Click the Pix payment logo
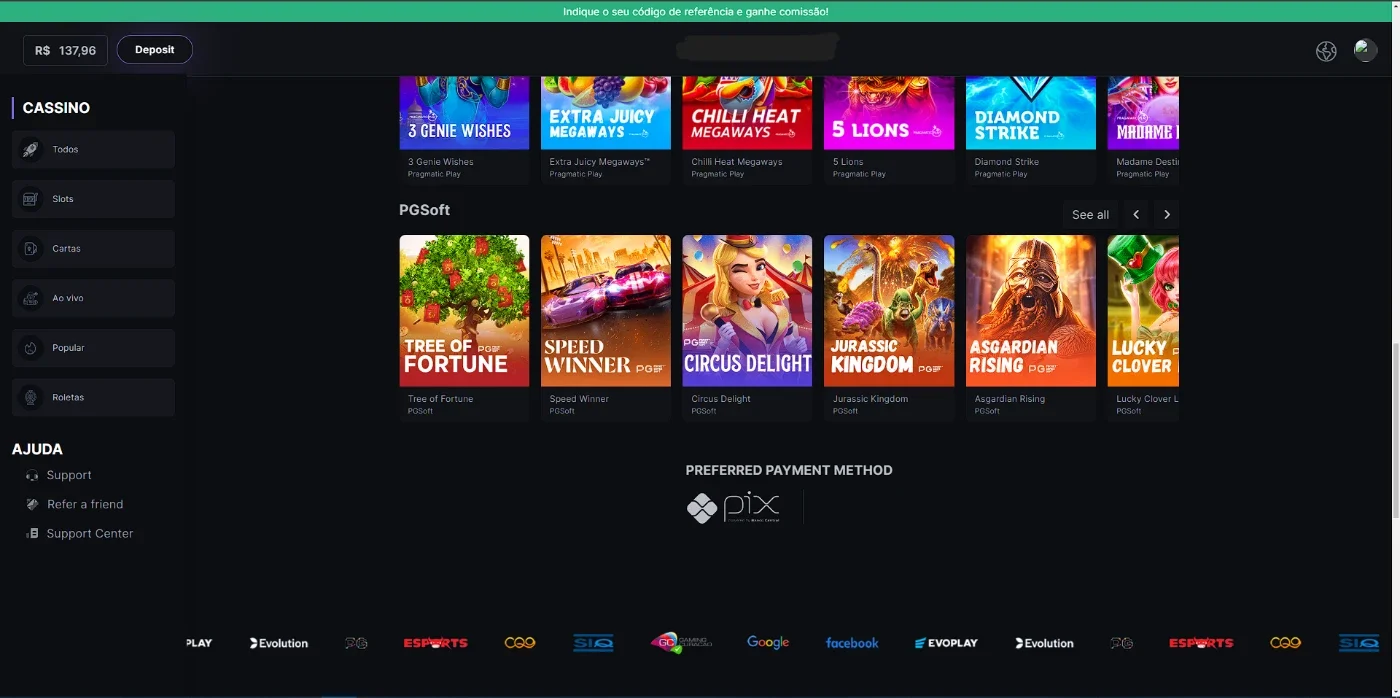The height and width of the screenshot is (698, 1400). [x=733, y=507]
